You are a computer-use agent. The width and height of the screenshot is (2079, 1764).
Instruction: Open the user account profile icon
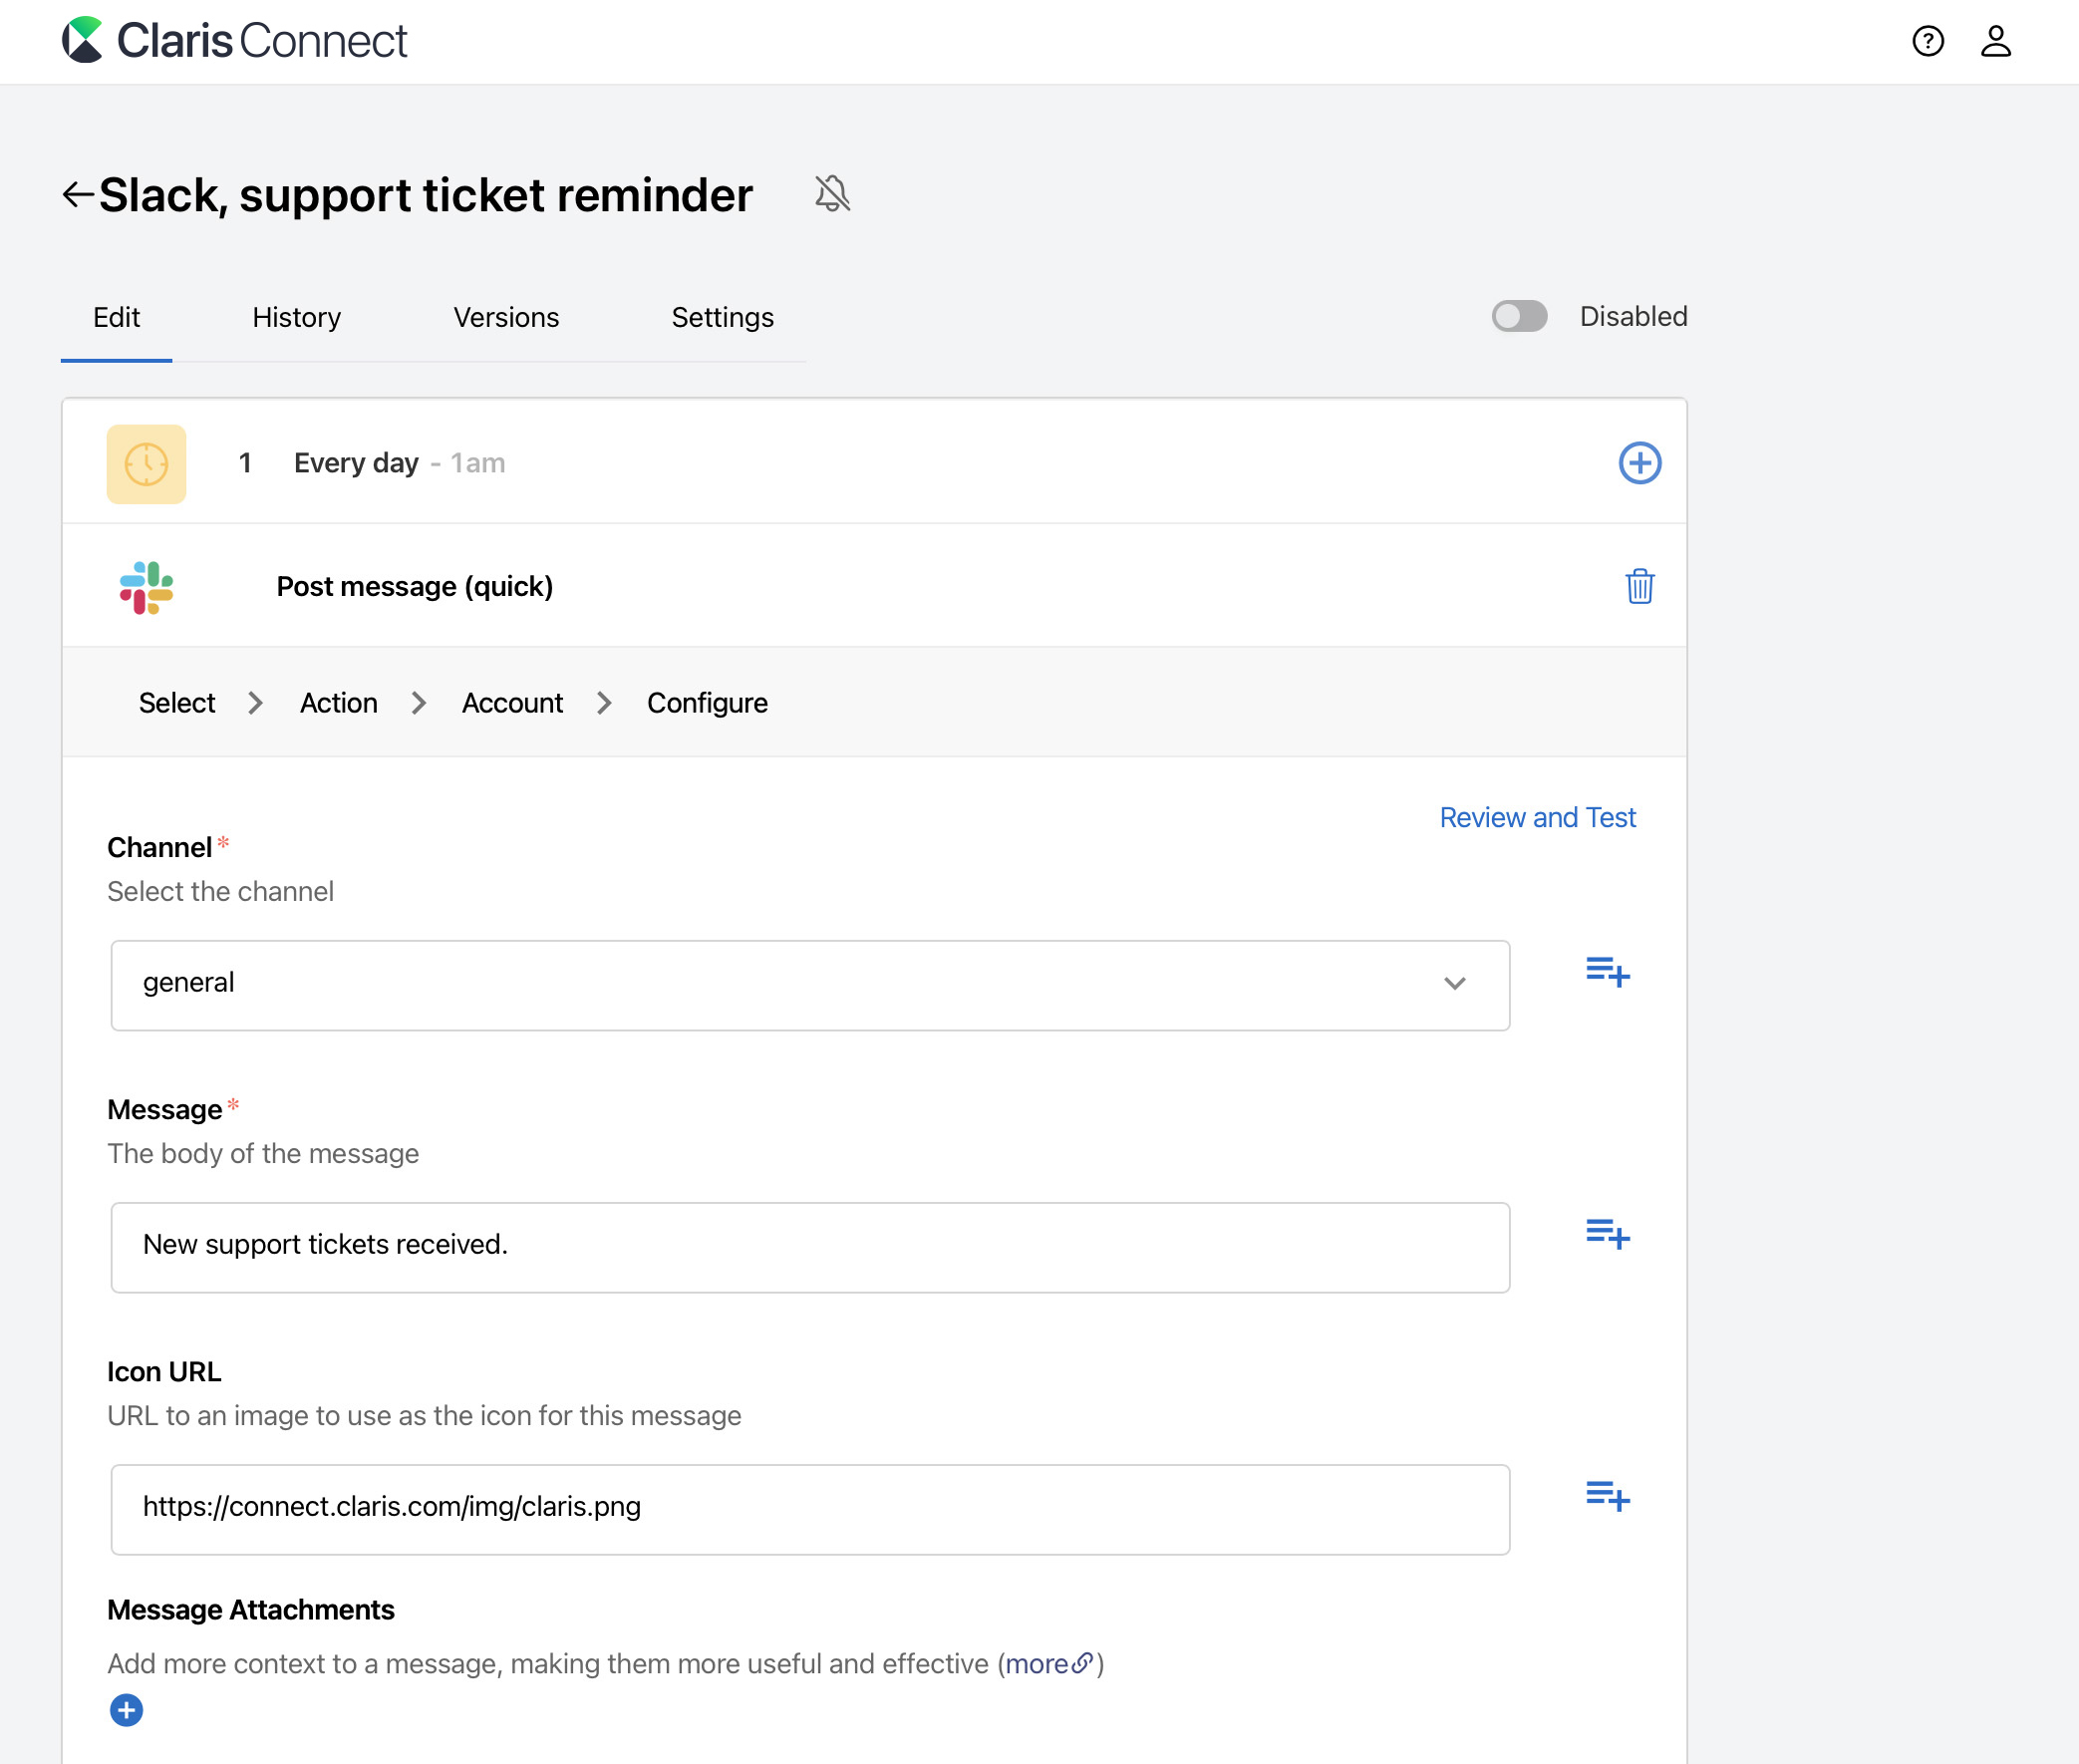[x=1995, y=41]
